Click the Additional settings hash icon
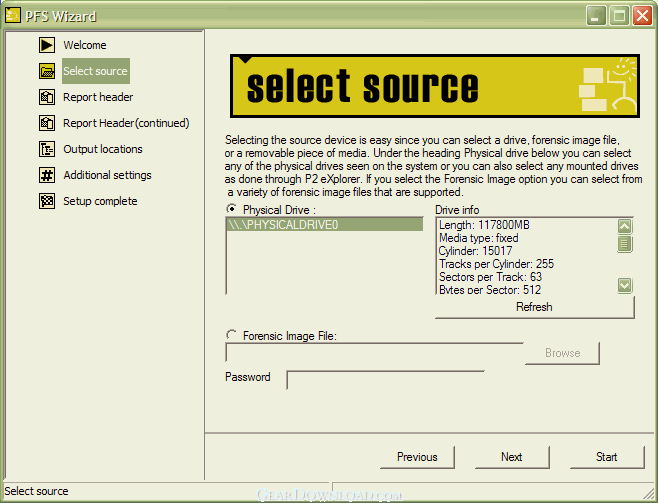The height and width of the screenshot is (503, 658). pyautogui.click(x=47, y=175)
